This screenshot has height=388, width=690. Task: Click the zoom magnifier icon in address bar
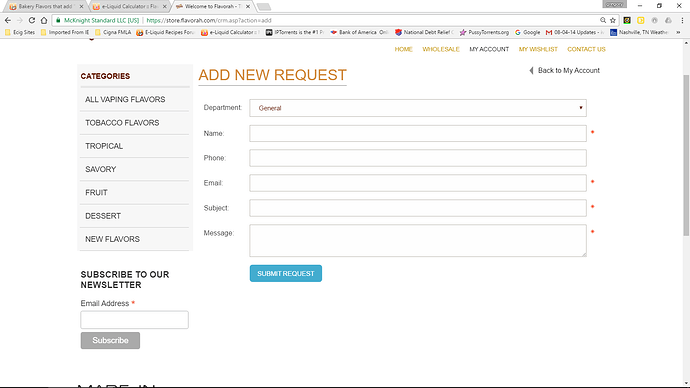(603, 20)
